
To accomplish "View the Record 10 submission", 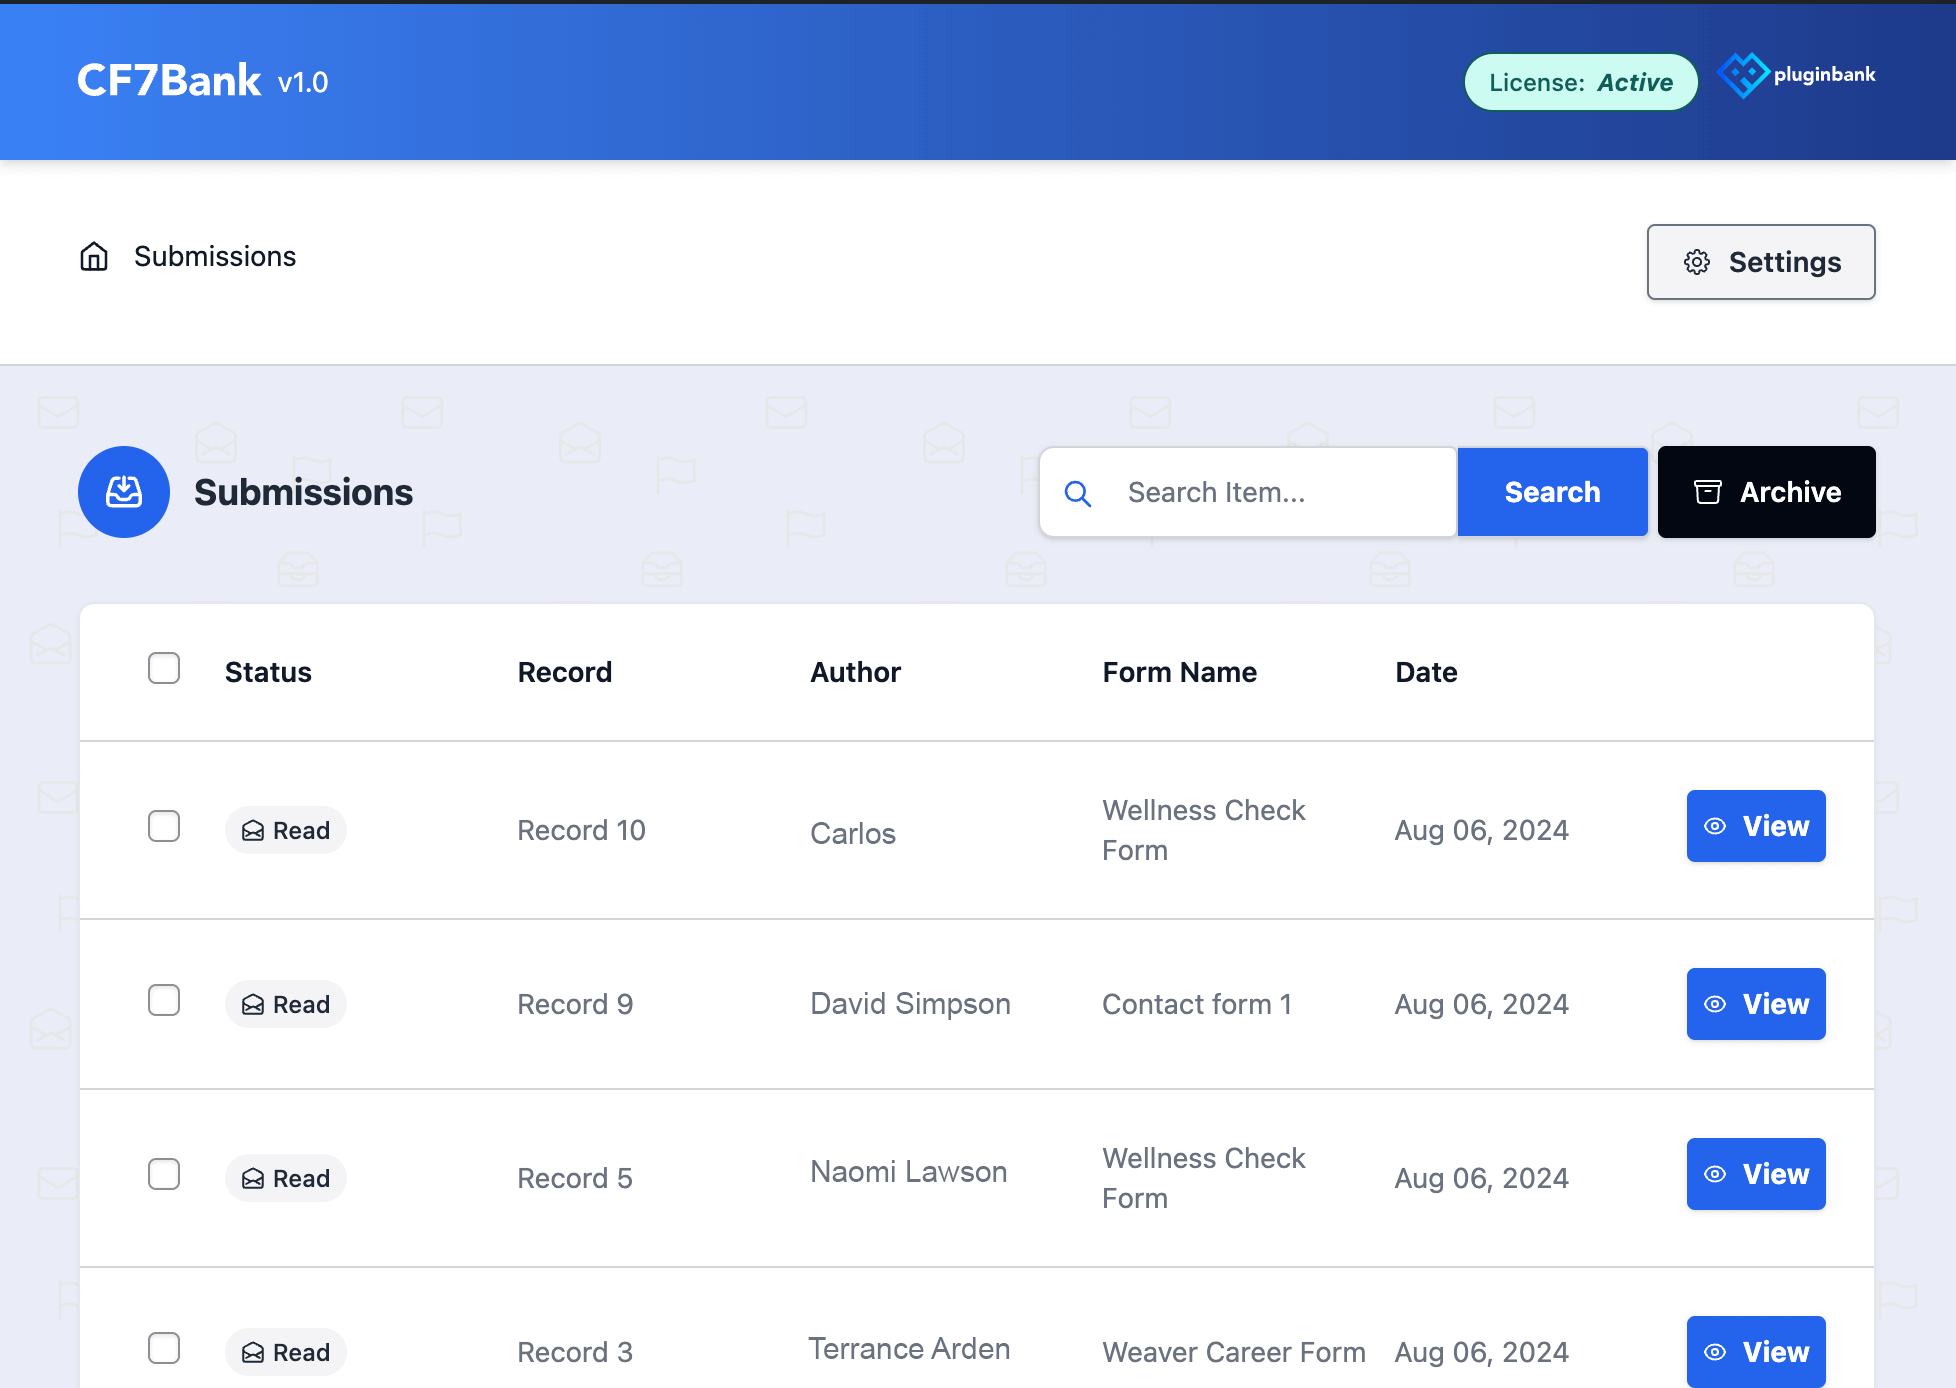I will [x=1756, y=826].
